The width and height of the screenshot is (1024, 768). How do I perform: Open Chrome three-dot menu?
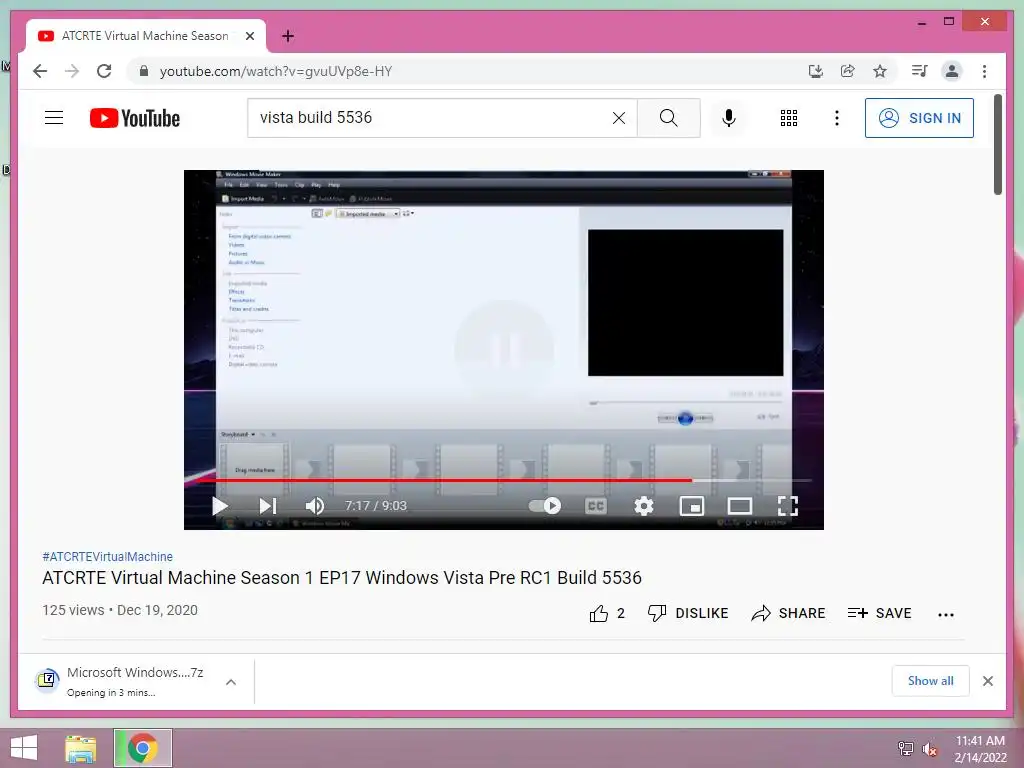click(x=984, y=71)
